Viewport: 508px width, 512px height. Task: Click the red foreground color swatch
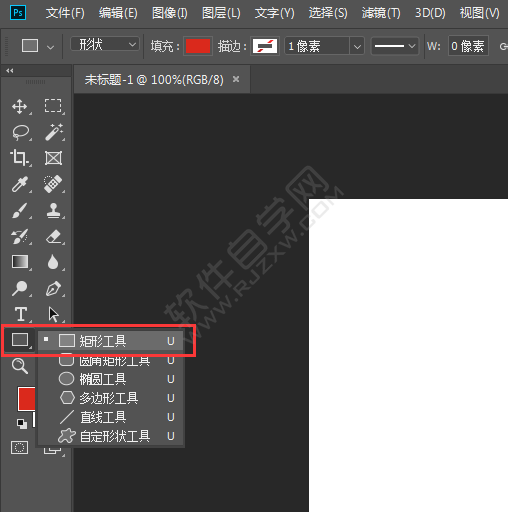(26, 398)
